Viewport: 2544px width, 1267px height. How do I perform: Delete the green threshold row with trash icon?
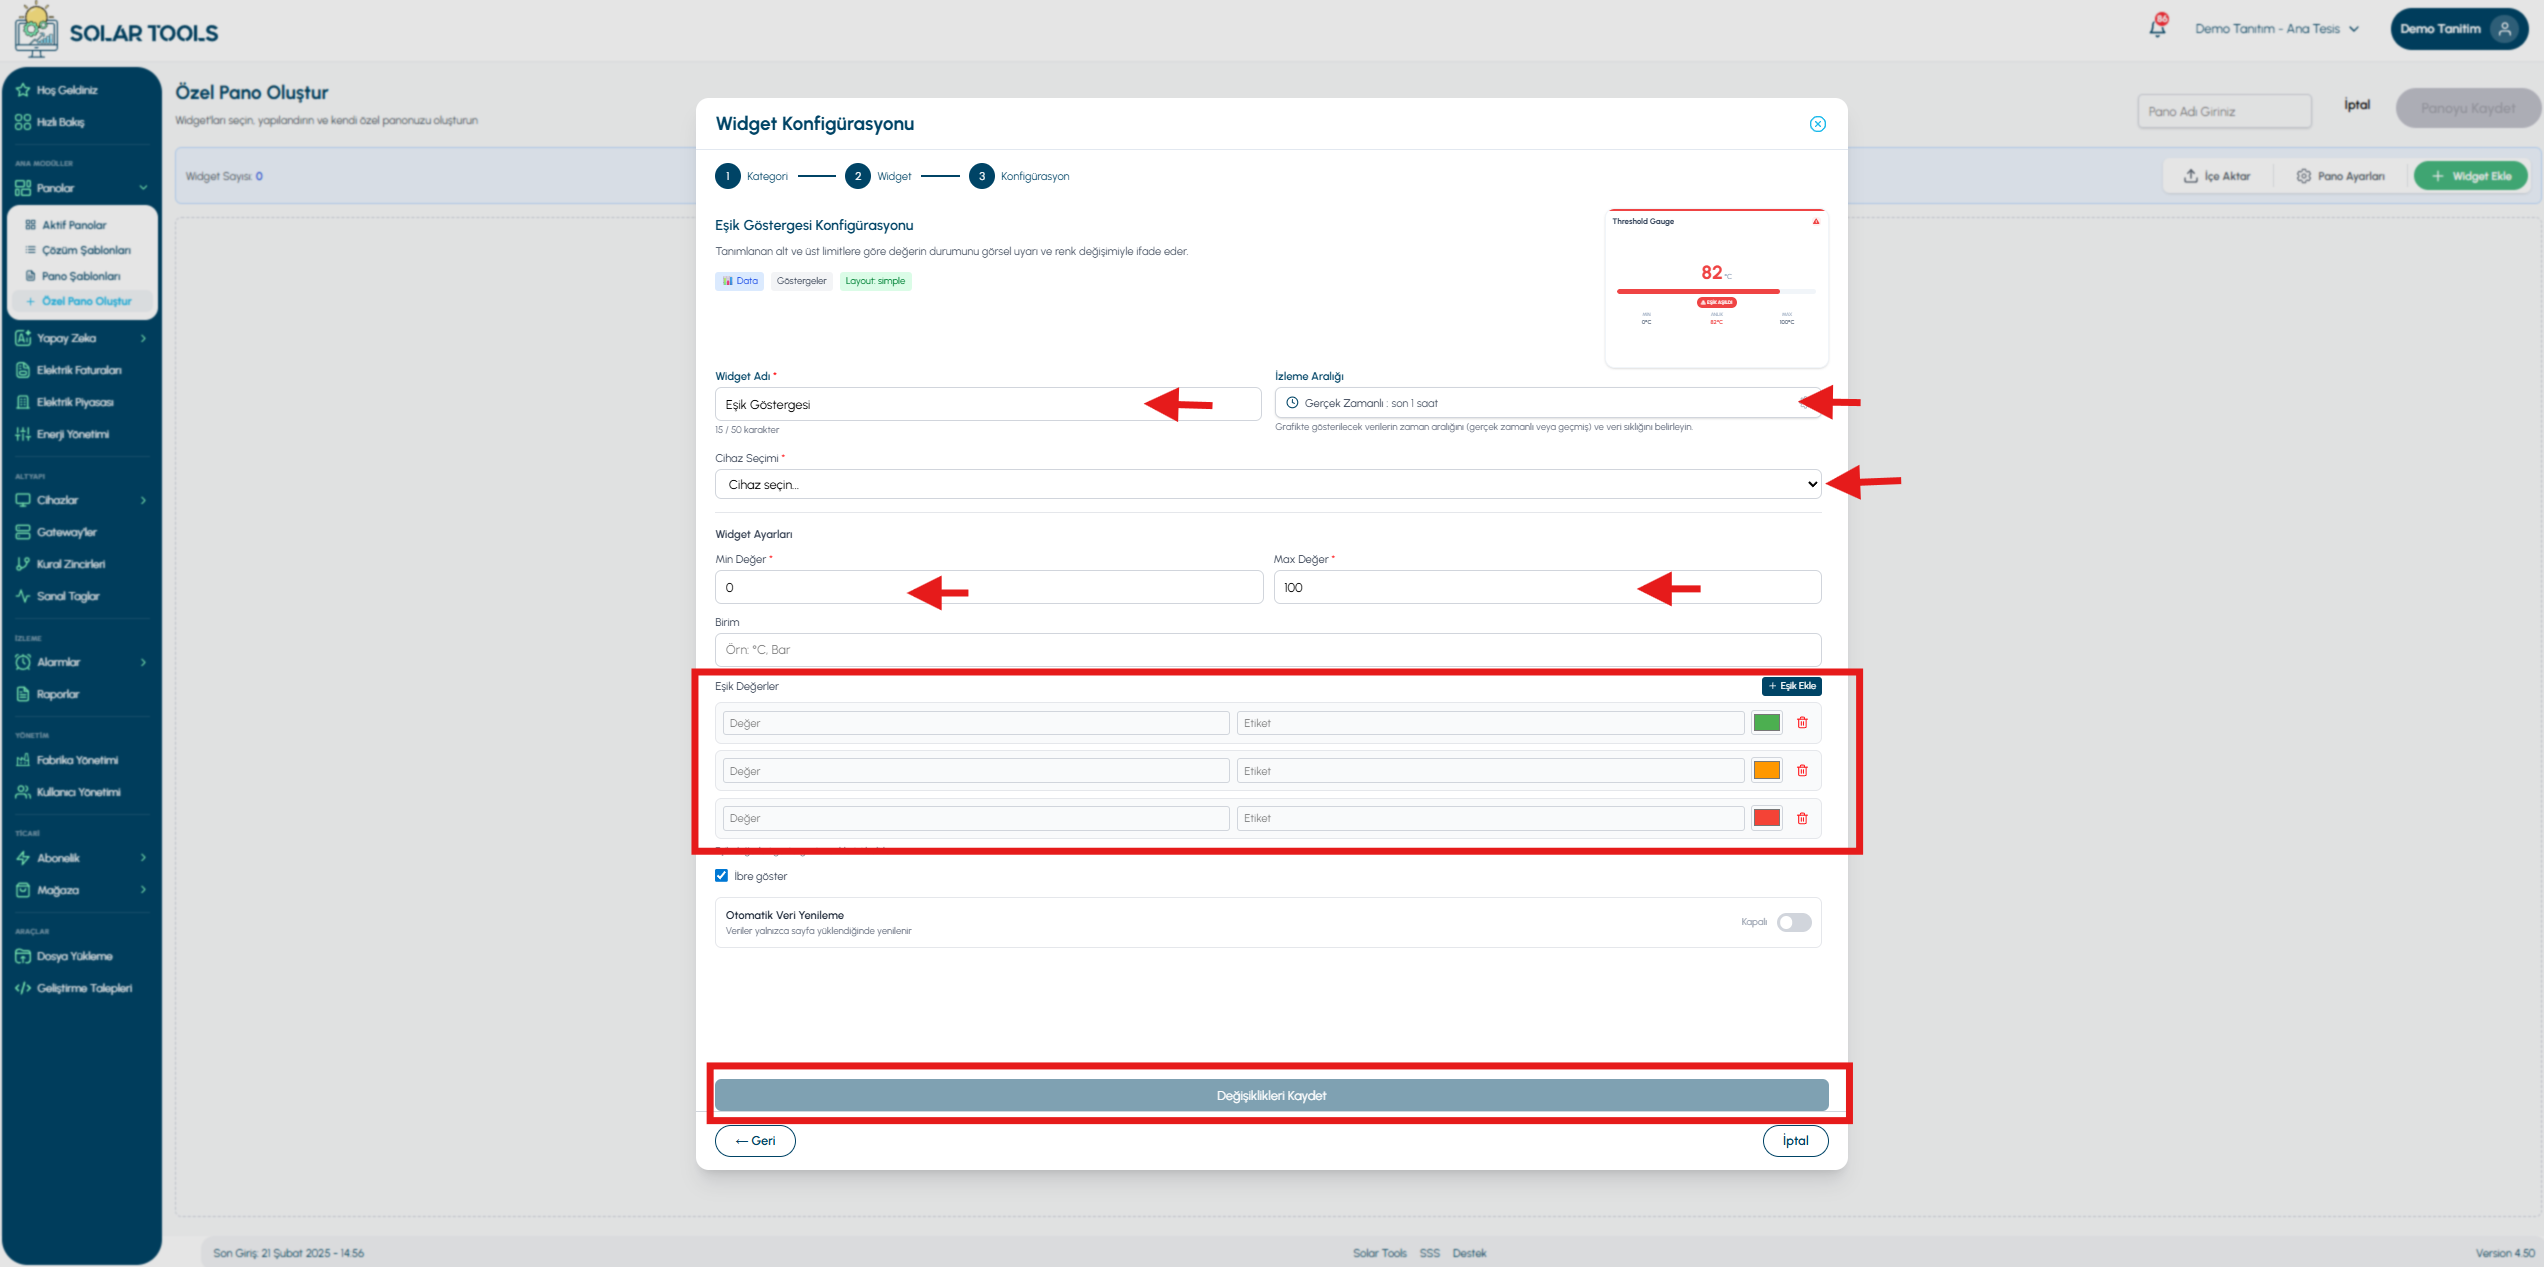(x=1802, y=722)
